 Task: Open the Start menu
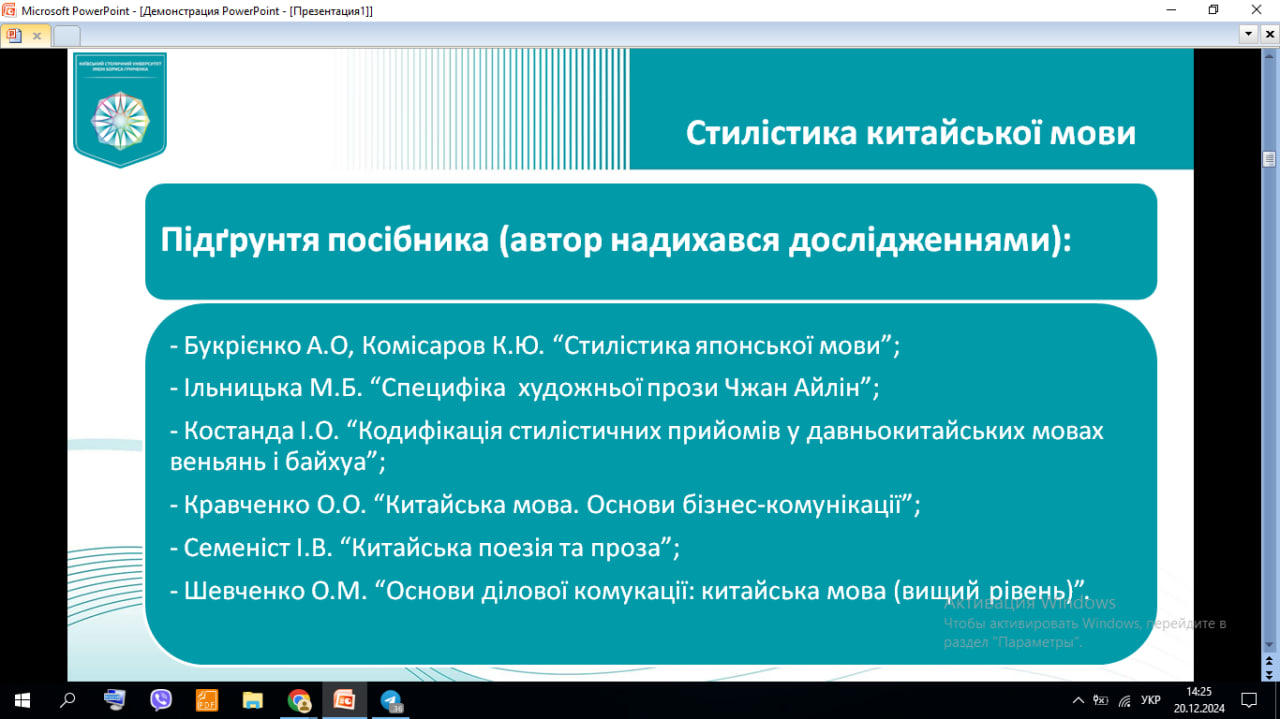(20, 700)
